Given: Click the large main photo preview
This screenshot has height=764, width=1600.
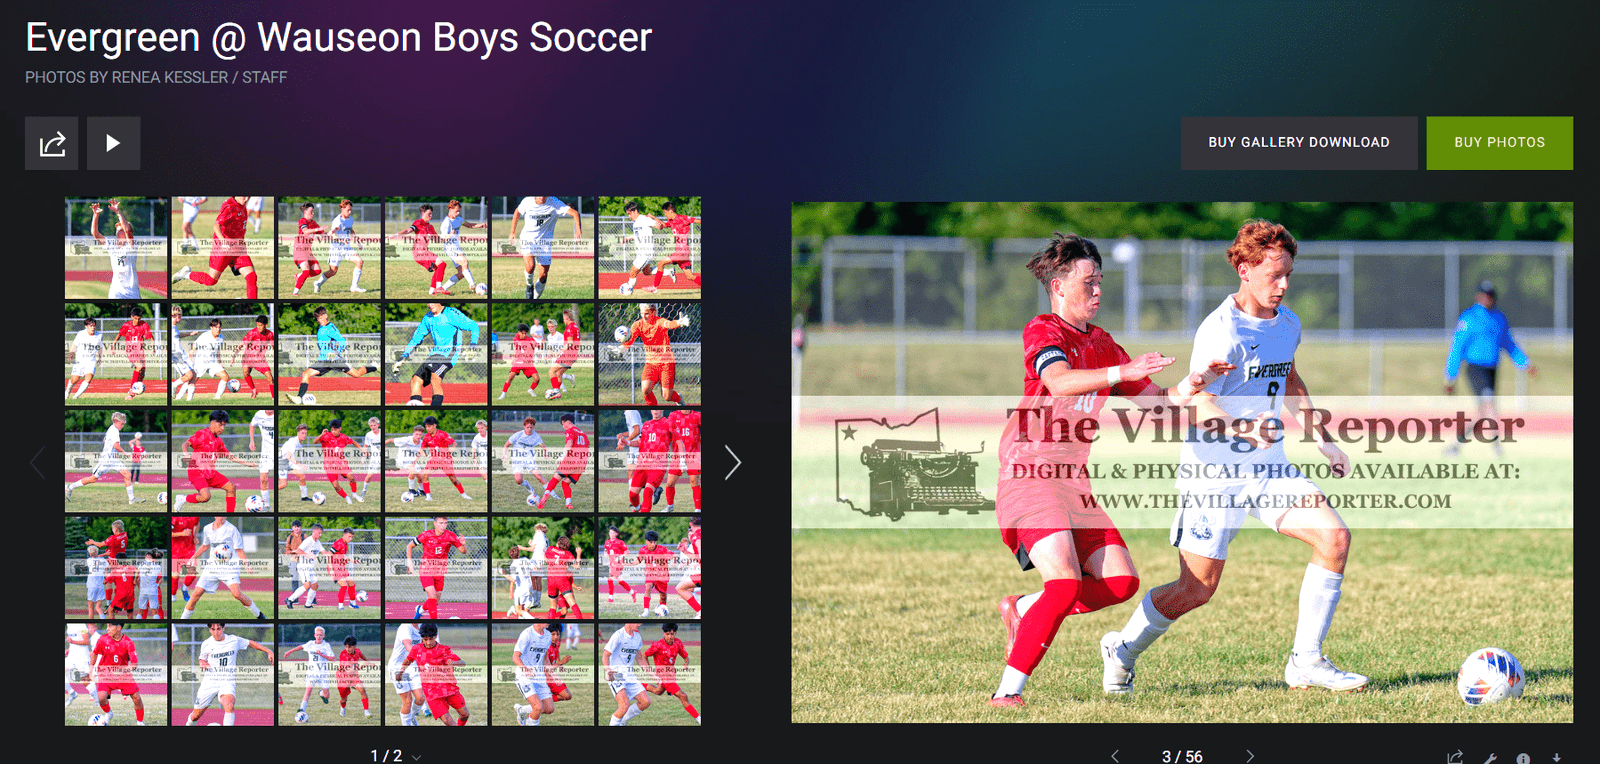Looking at the screenshot, I should [1182, 462].
